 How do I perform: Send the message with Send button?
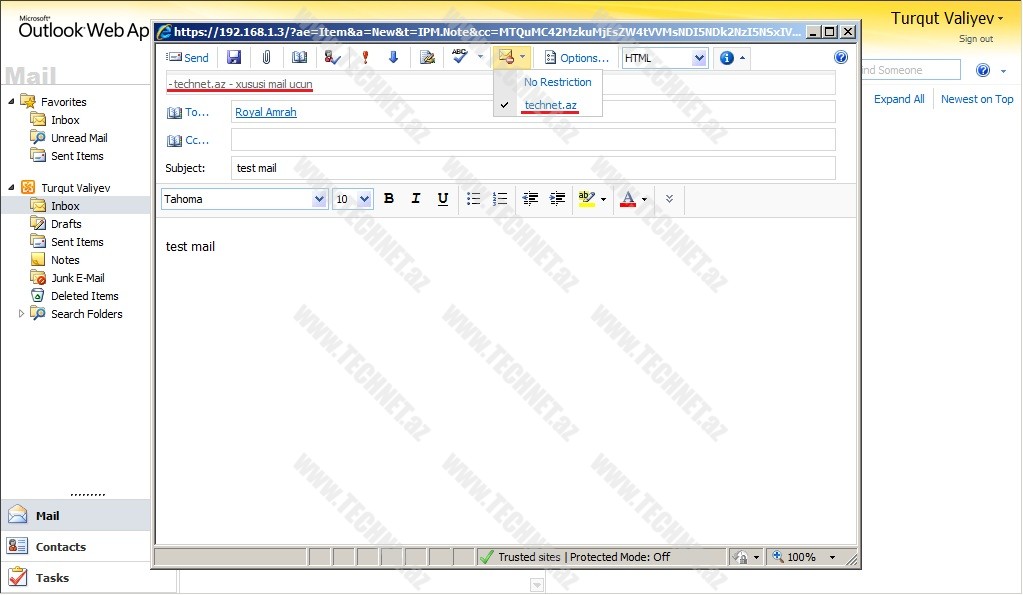188,58
